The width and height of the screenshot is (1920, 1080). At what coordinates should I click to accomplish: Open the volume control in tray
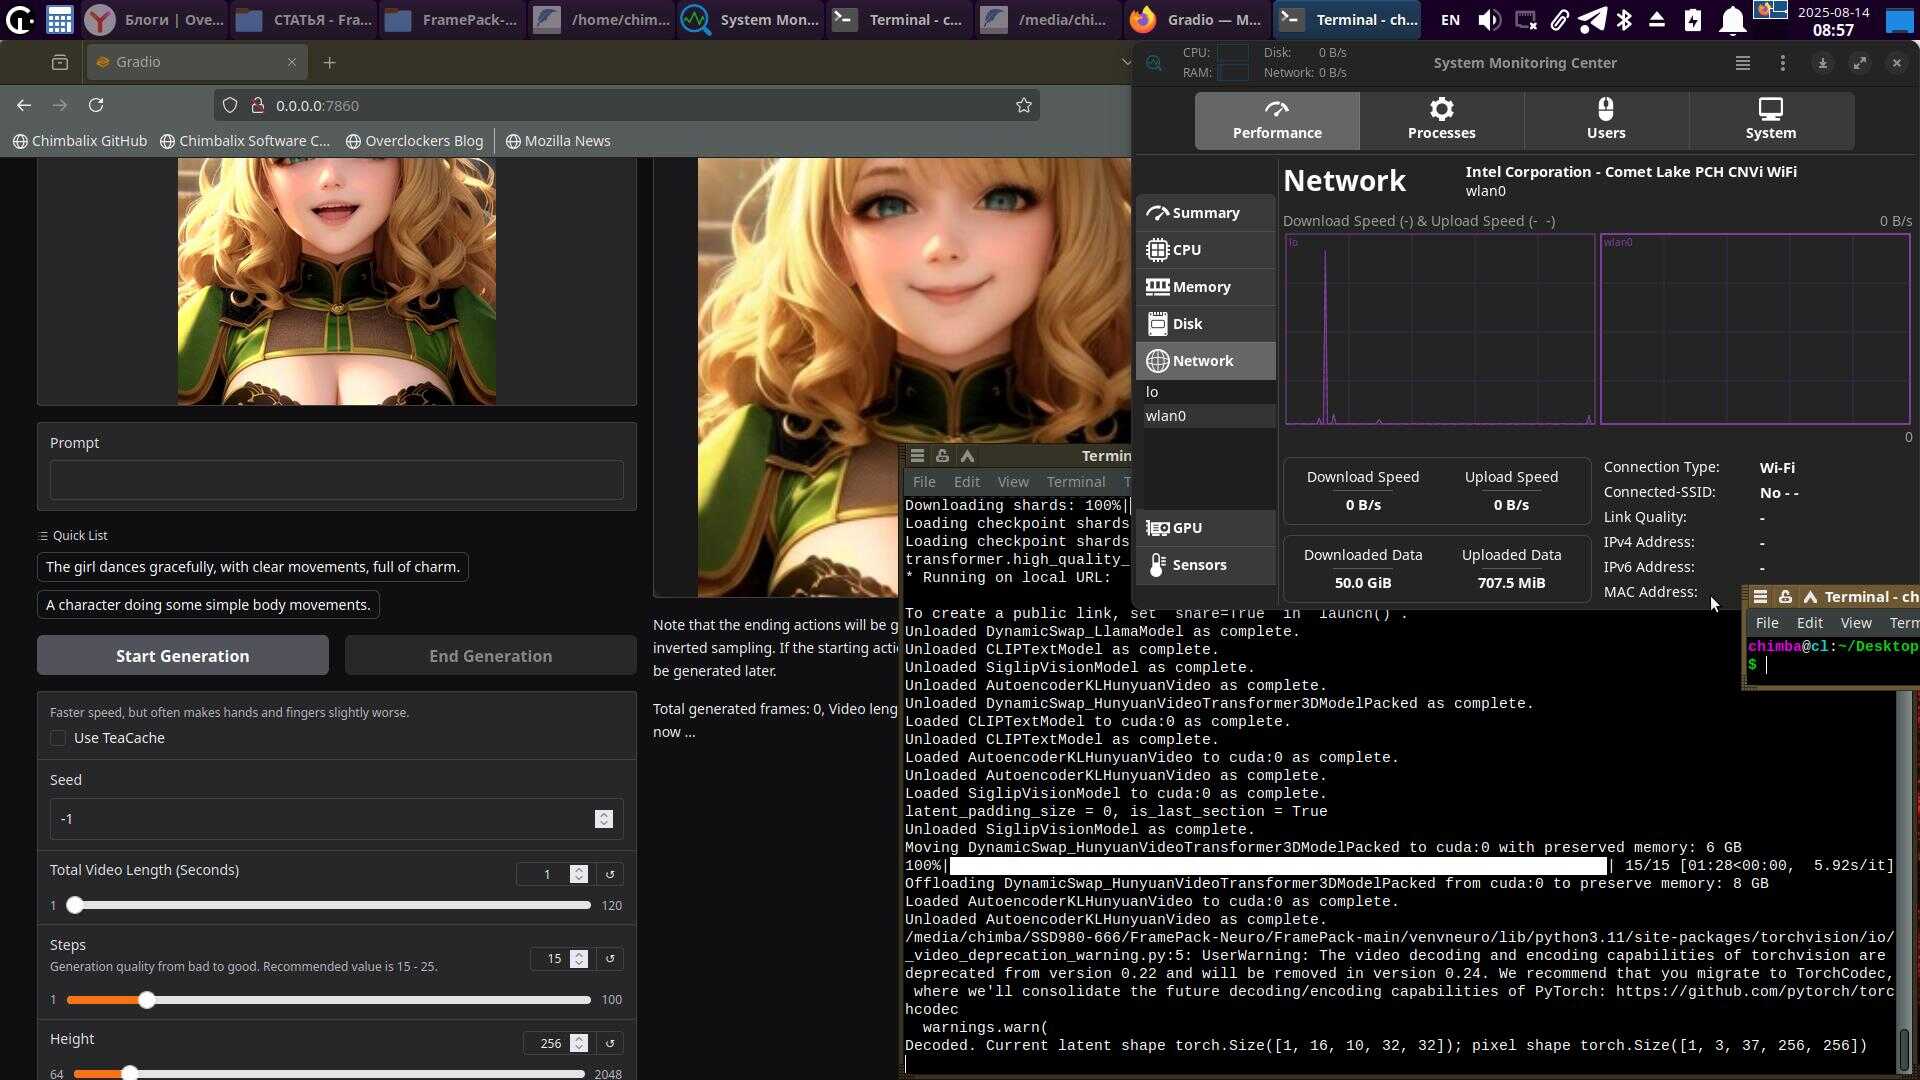(1489, 19)
